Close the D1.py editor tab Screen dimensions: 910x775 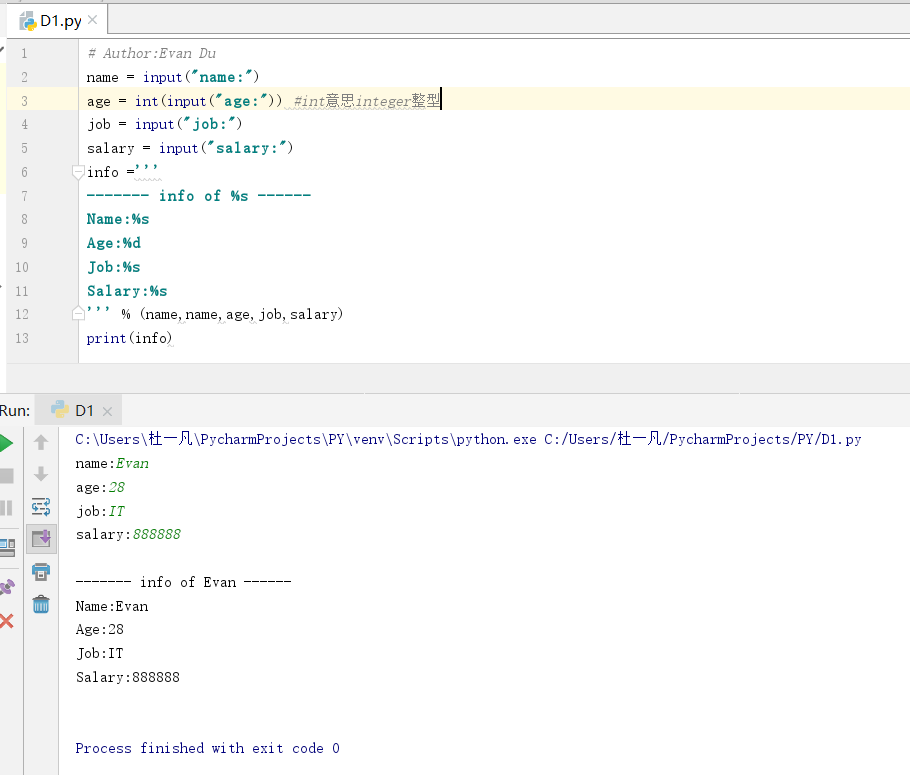[x=93, y=21]
